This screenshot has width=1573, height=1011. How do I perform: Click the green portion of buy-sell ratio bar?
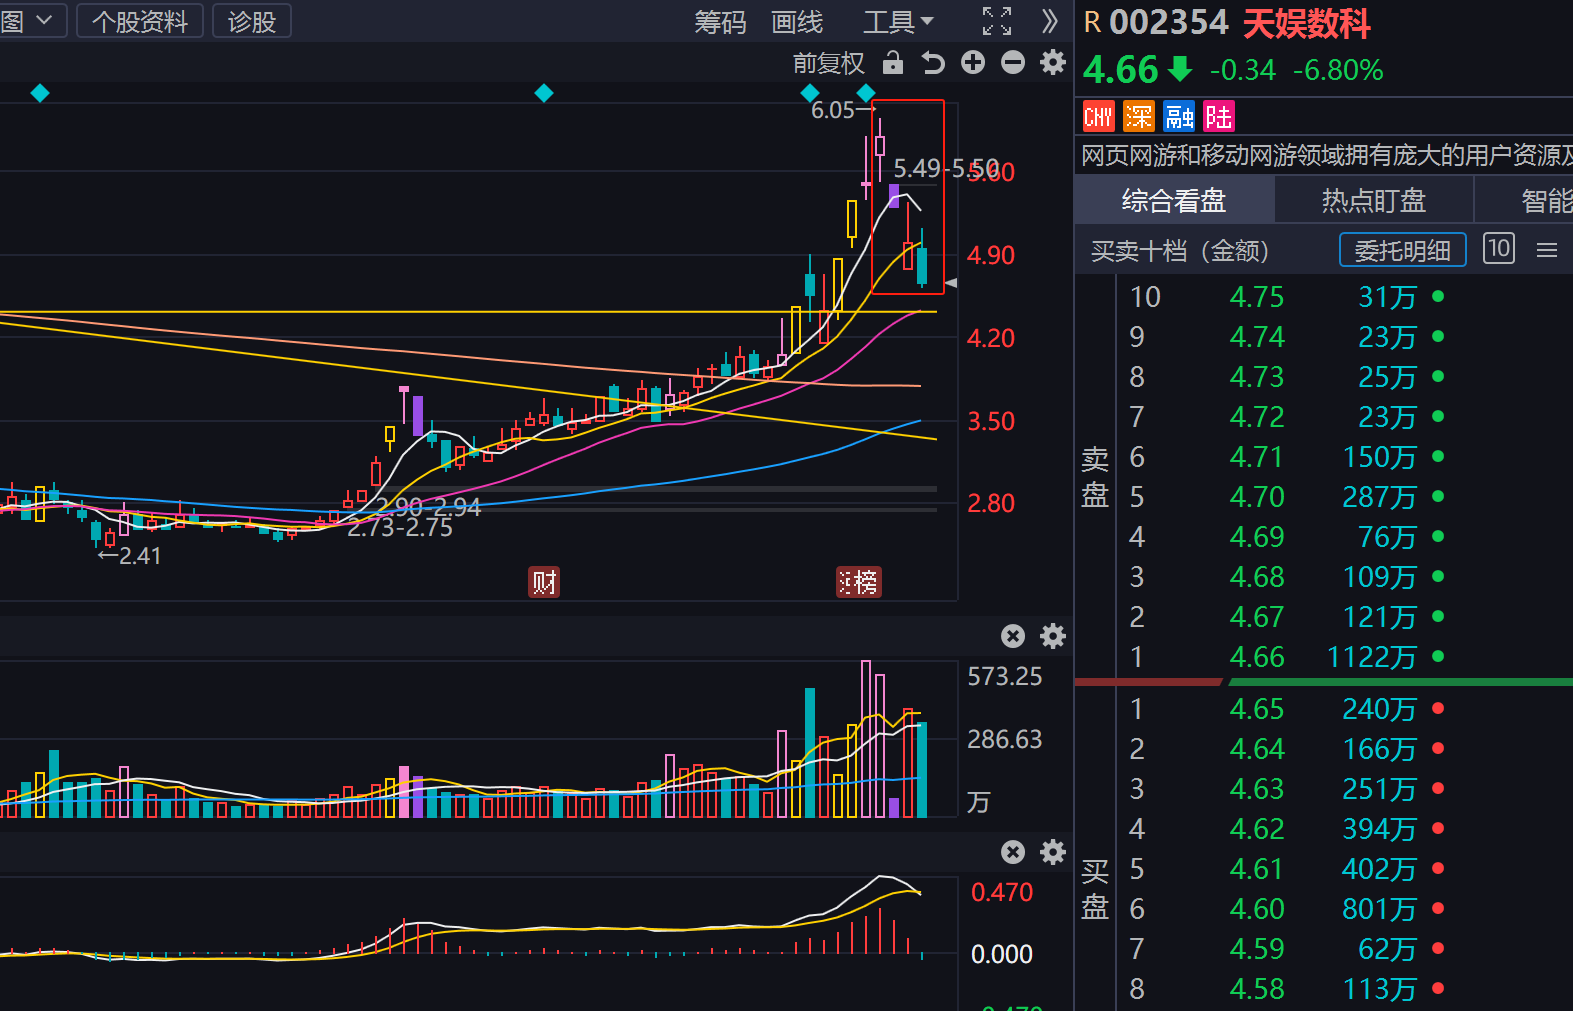pos(1400,682)
